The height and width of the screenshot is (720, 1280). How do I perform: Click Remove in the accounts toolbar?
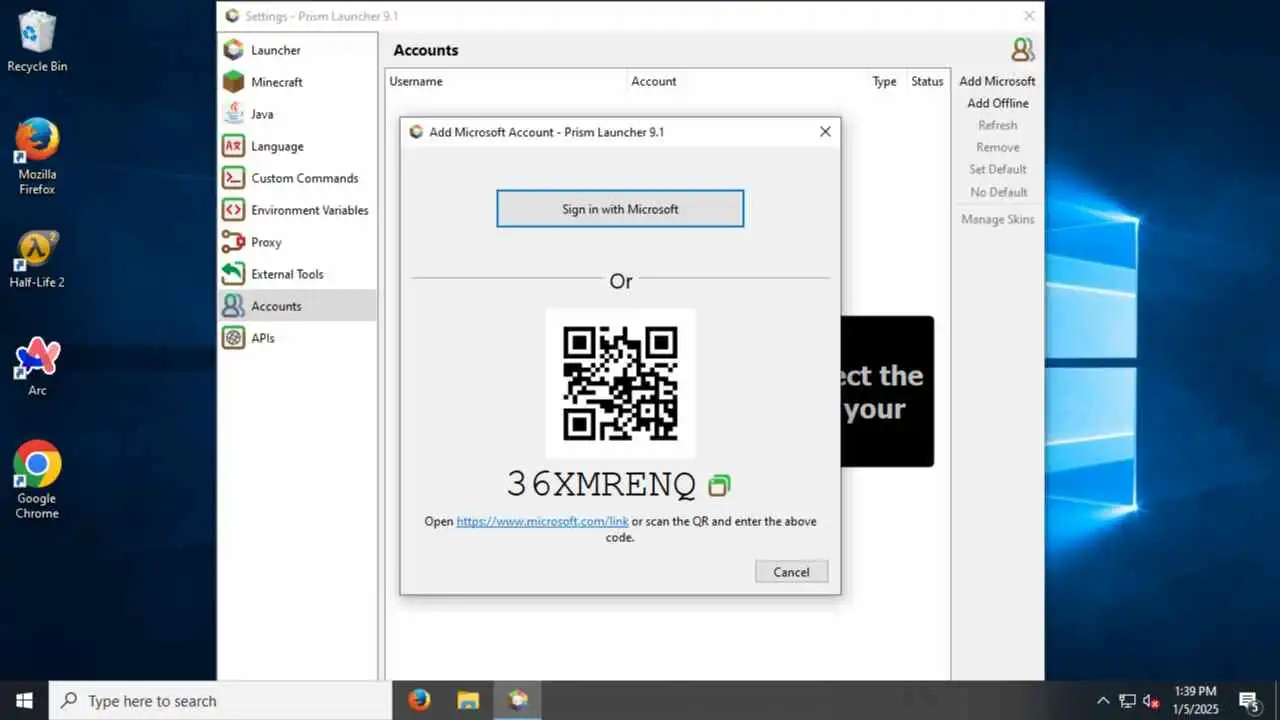(x=997, y=147)
